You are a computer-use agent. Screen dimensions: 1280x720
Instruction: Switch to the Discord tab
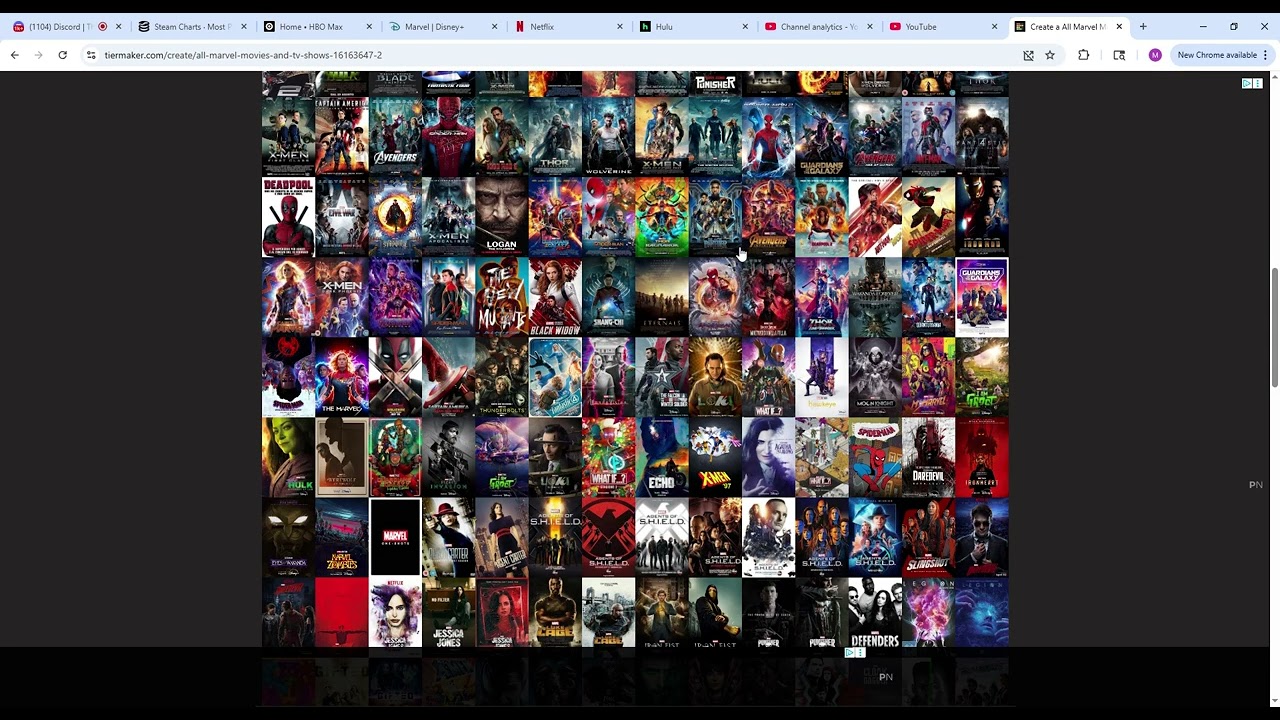tap(68, 27)
